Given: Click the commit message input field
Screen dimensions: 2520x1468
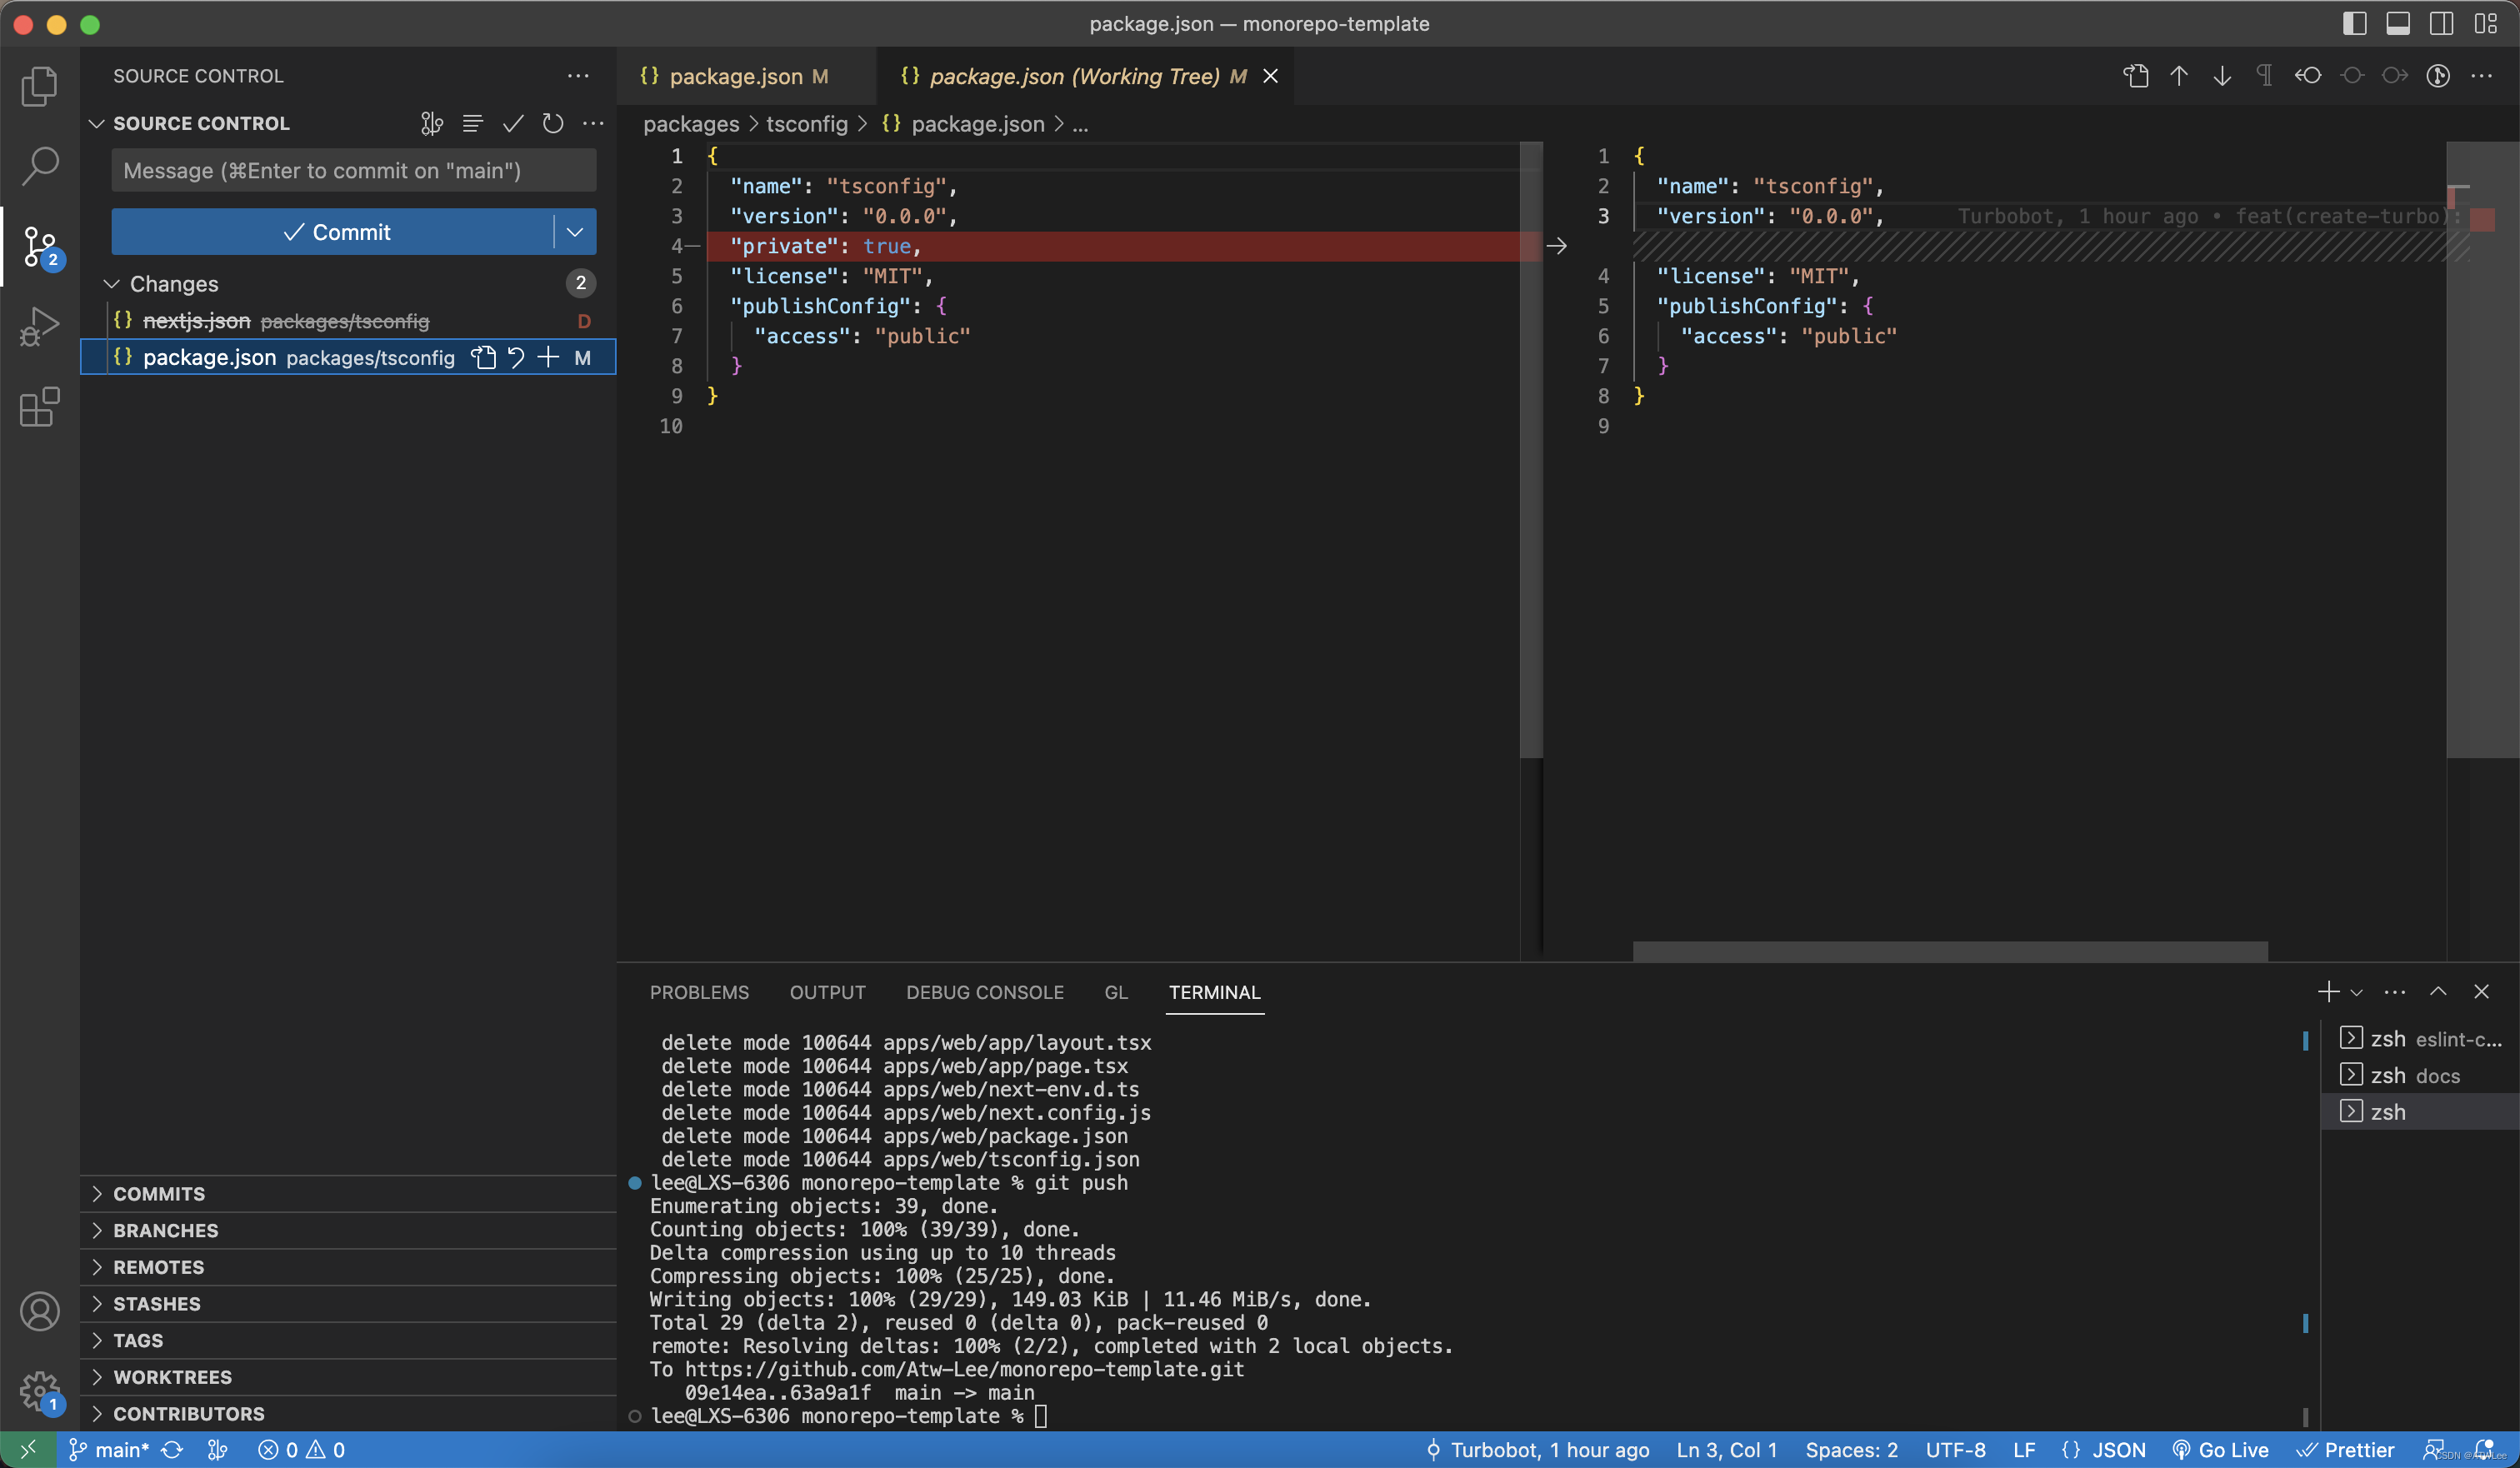Looking at the screenshot, I should pos(354,170).
